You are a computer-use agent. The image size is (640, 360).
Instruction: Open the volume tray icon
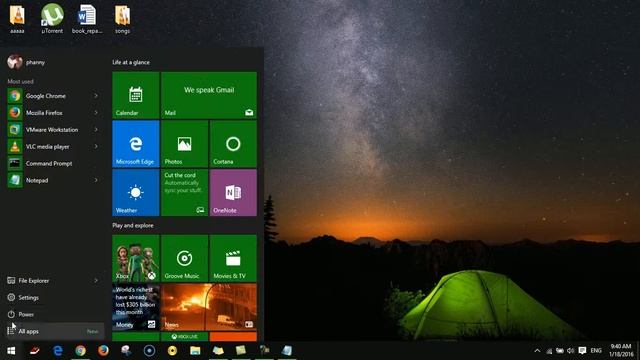click(571, 351)
